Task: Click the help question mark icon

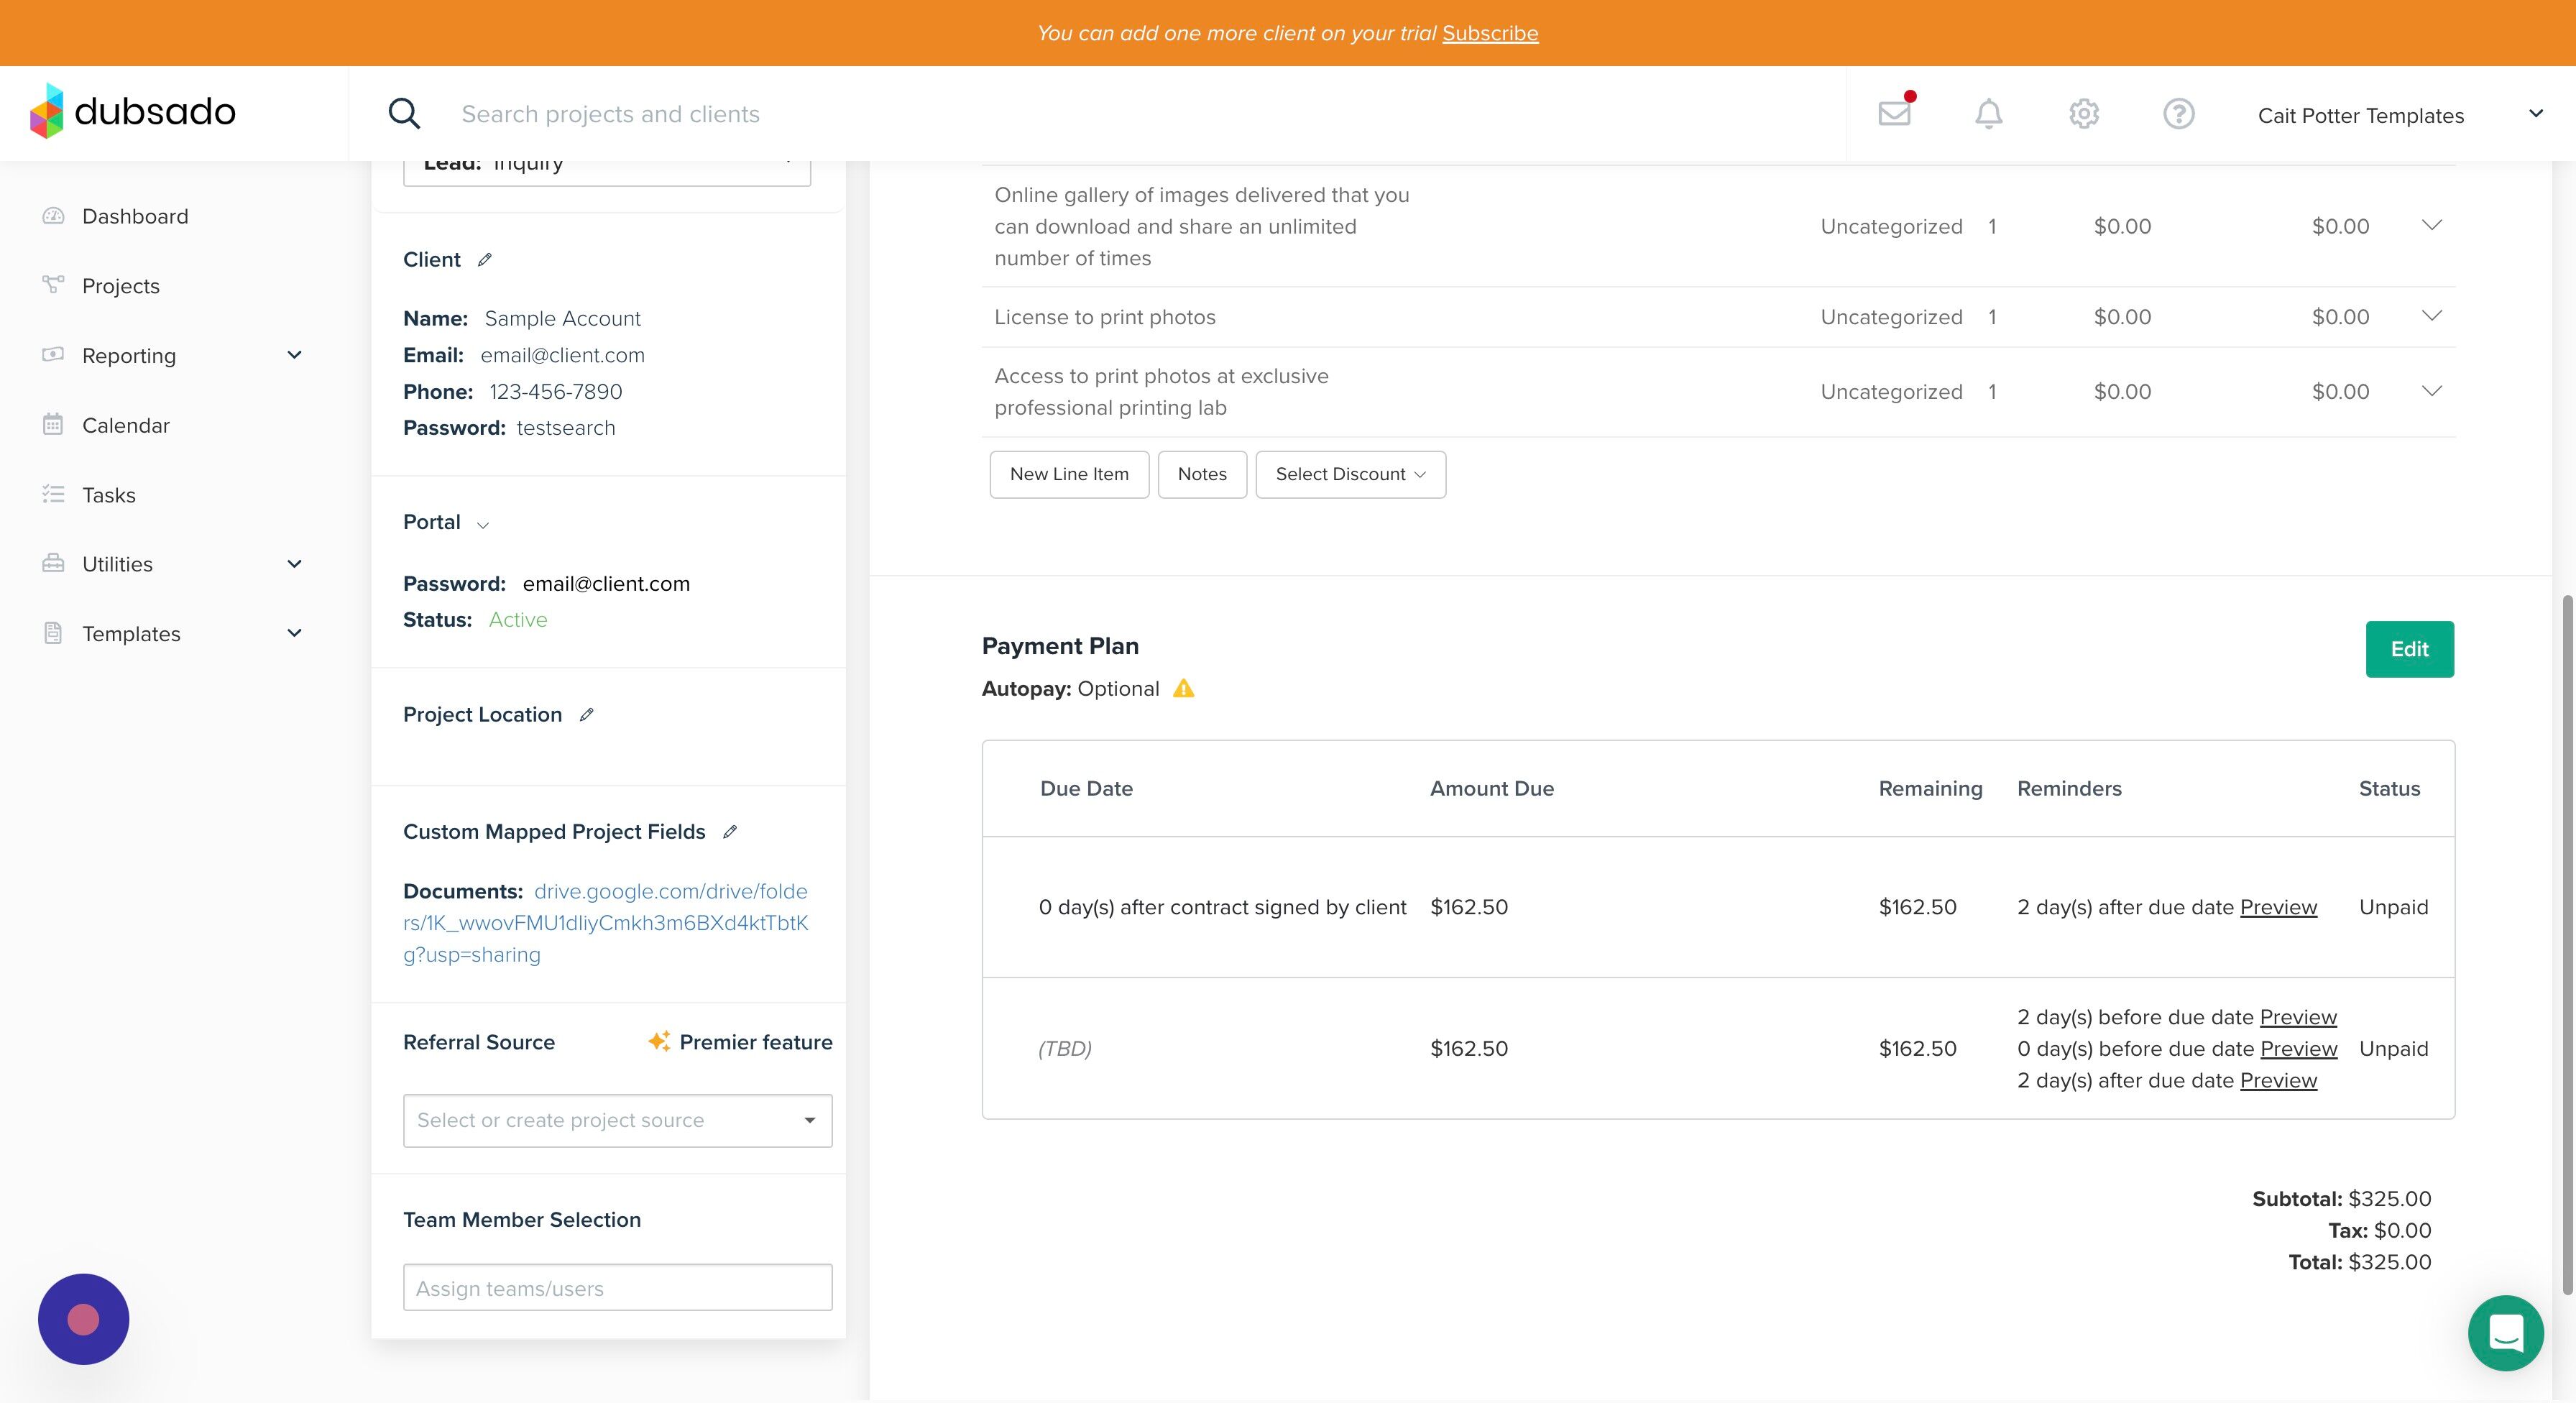Action: tap(2178, 114)
